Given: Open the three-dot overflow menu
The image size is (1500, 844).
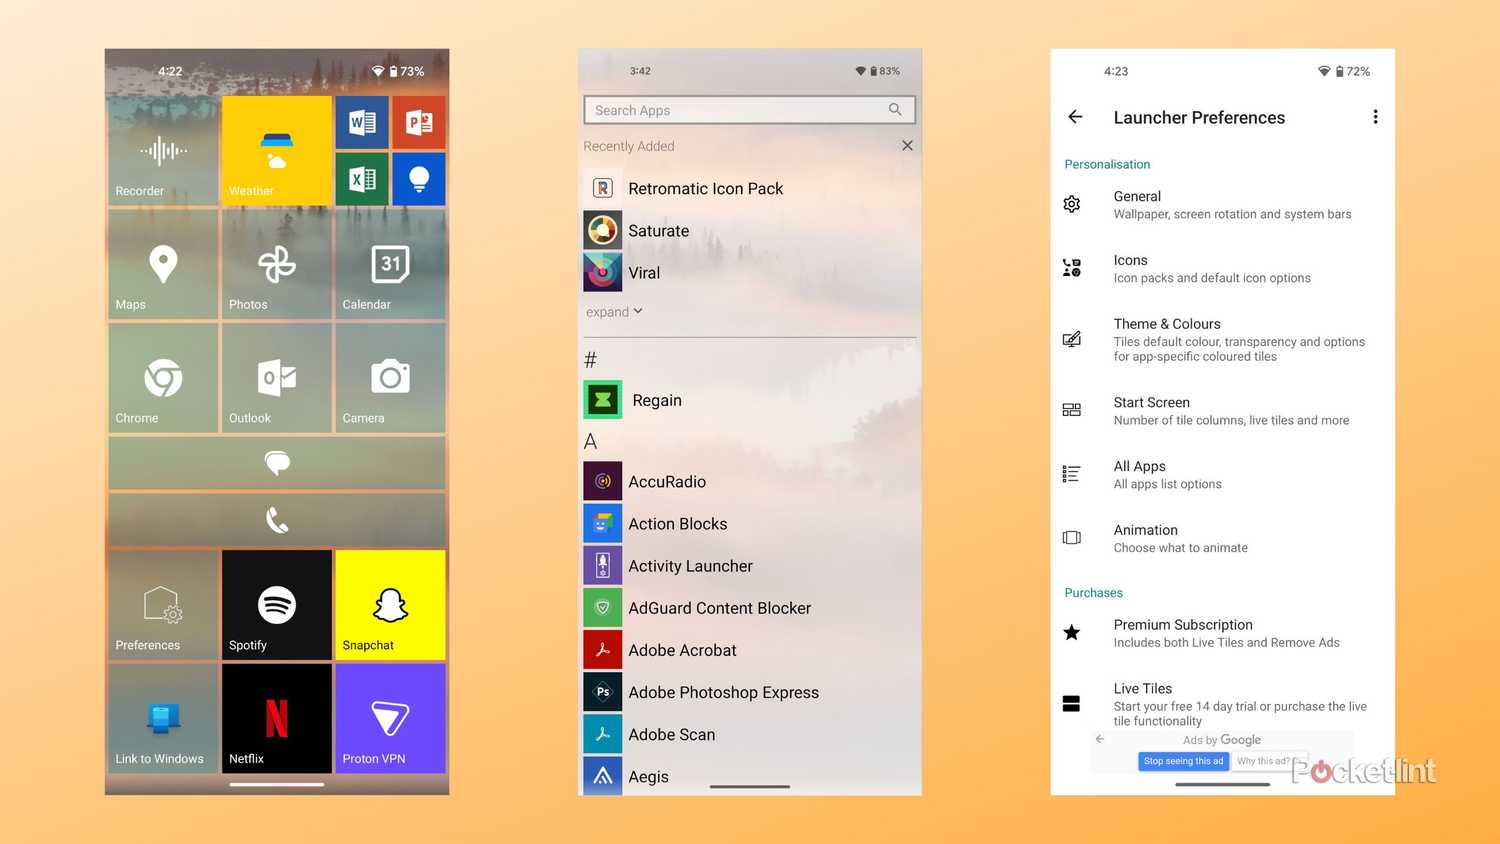Looking at the screenshot, I should tap(1375, 117).
